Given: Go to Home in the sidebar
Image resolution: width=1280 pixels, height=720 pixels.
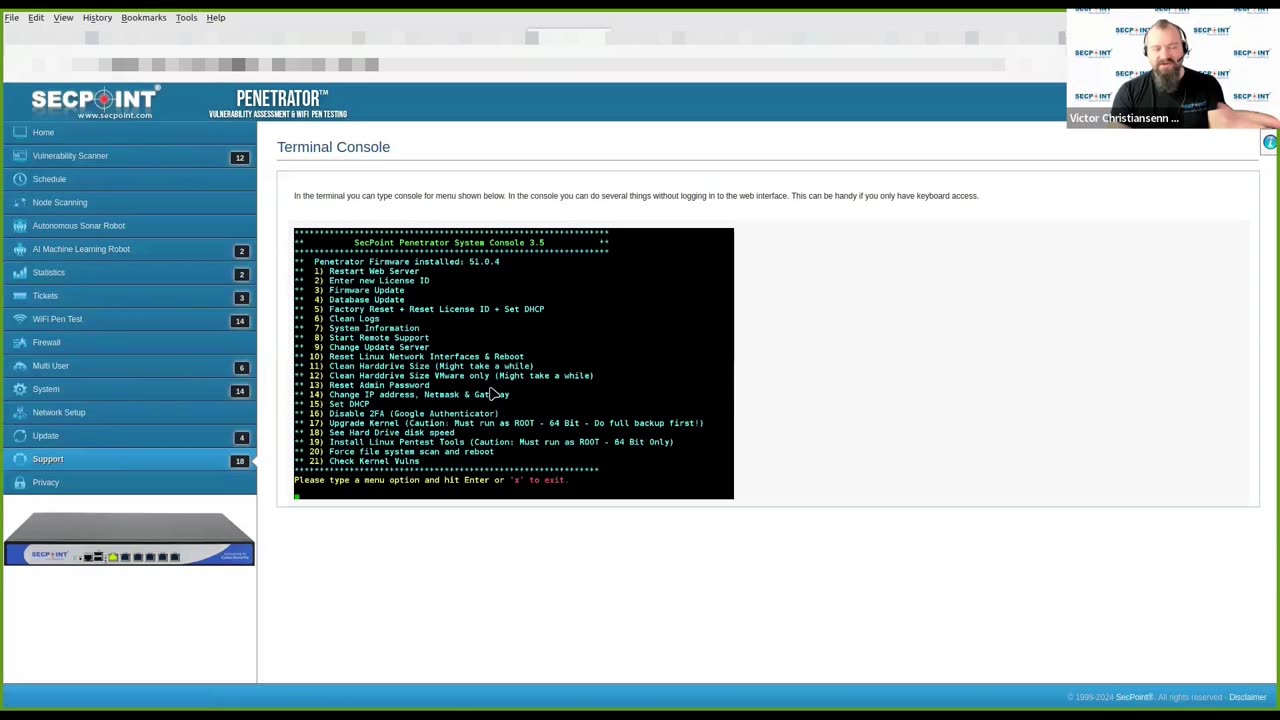Looking at the screenshot, I should pos(43,132).
